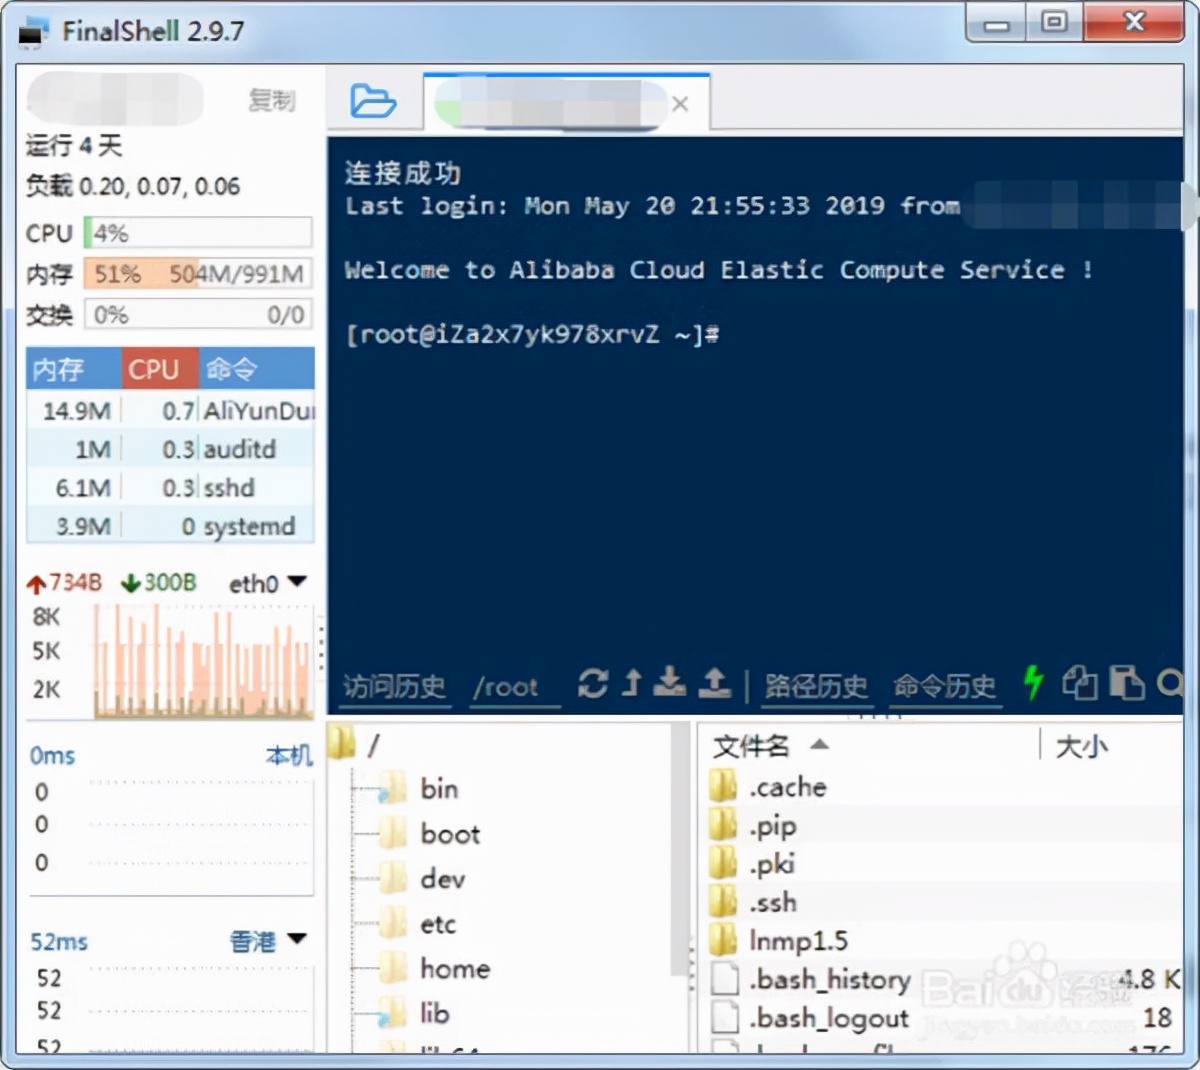Sort processes by CPU column tab

(x=154, y=370)
